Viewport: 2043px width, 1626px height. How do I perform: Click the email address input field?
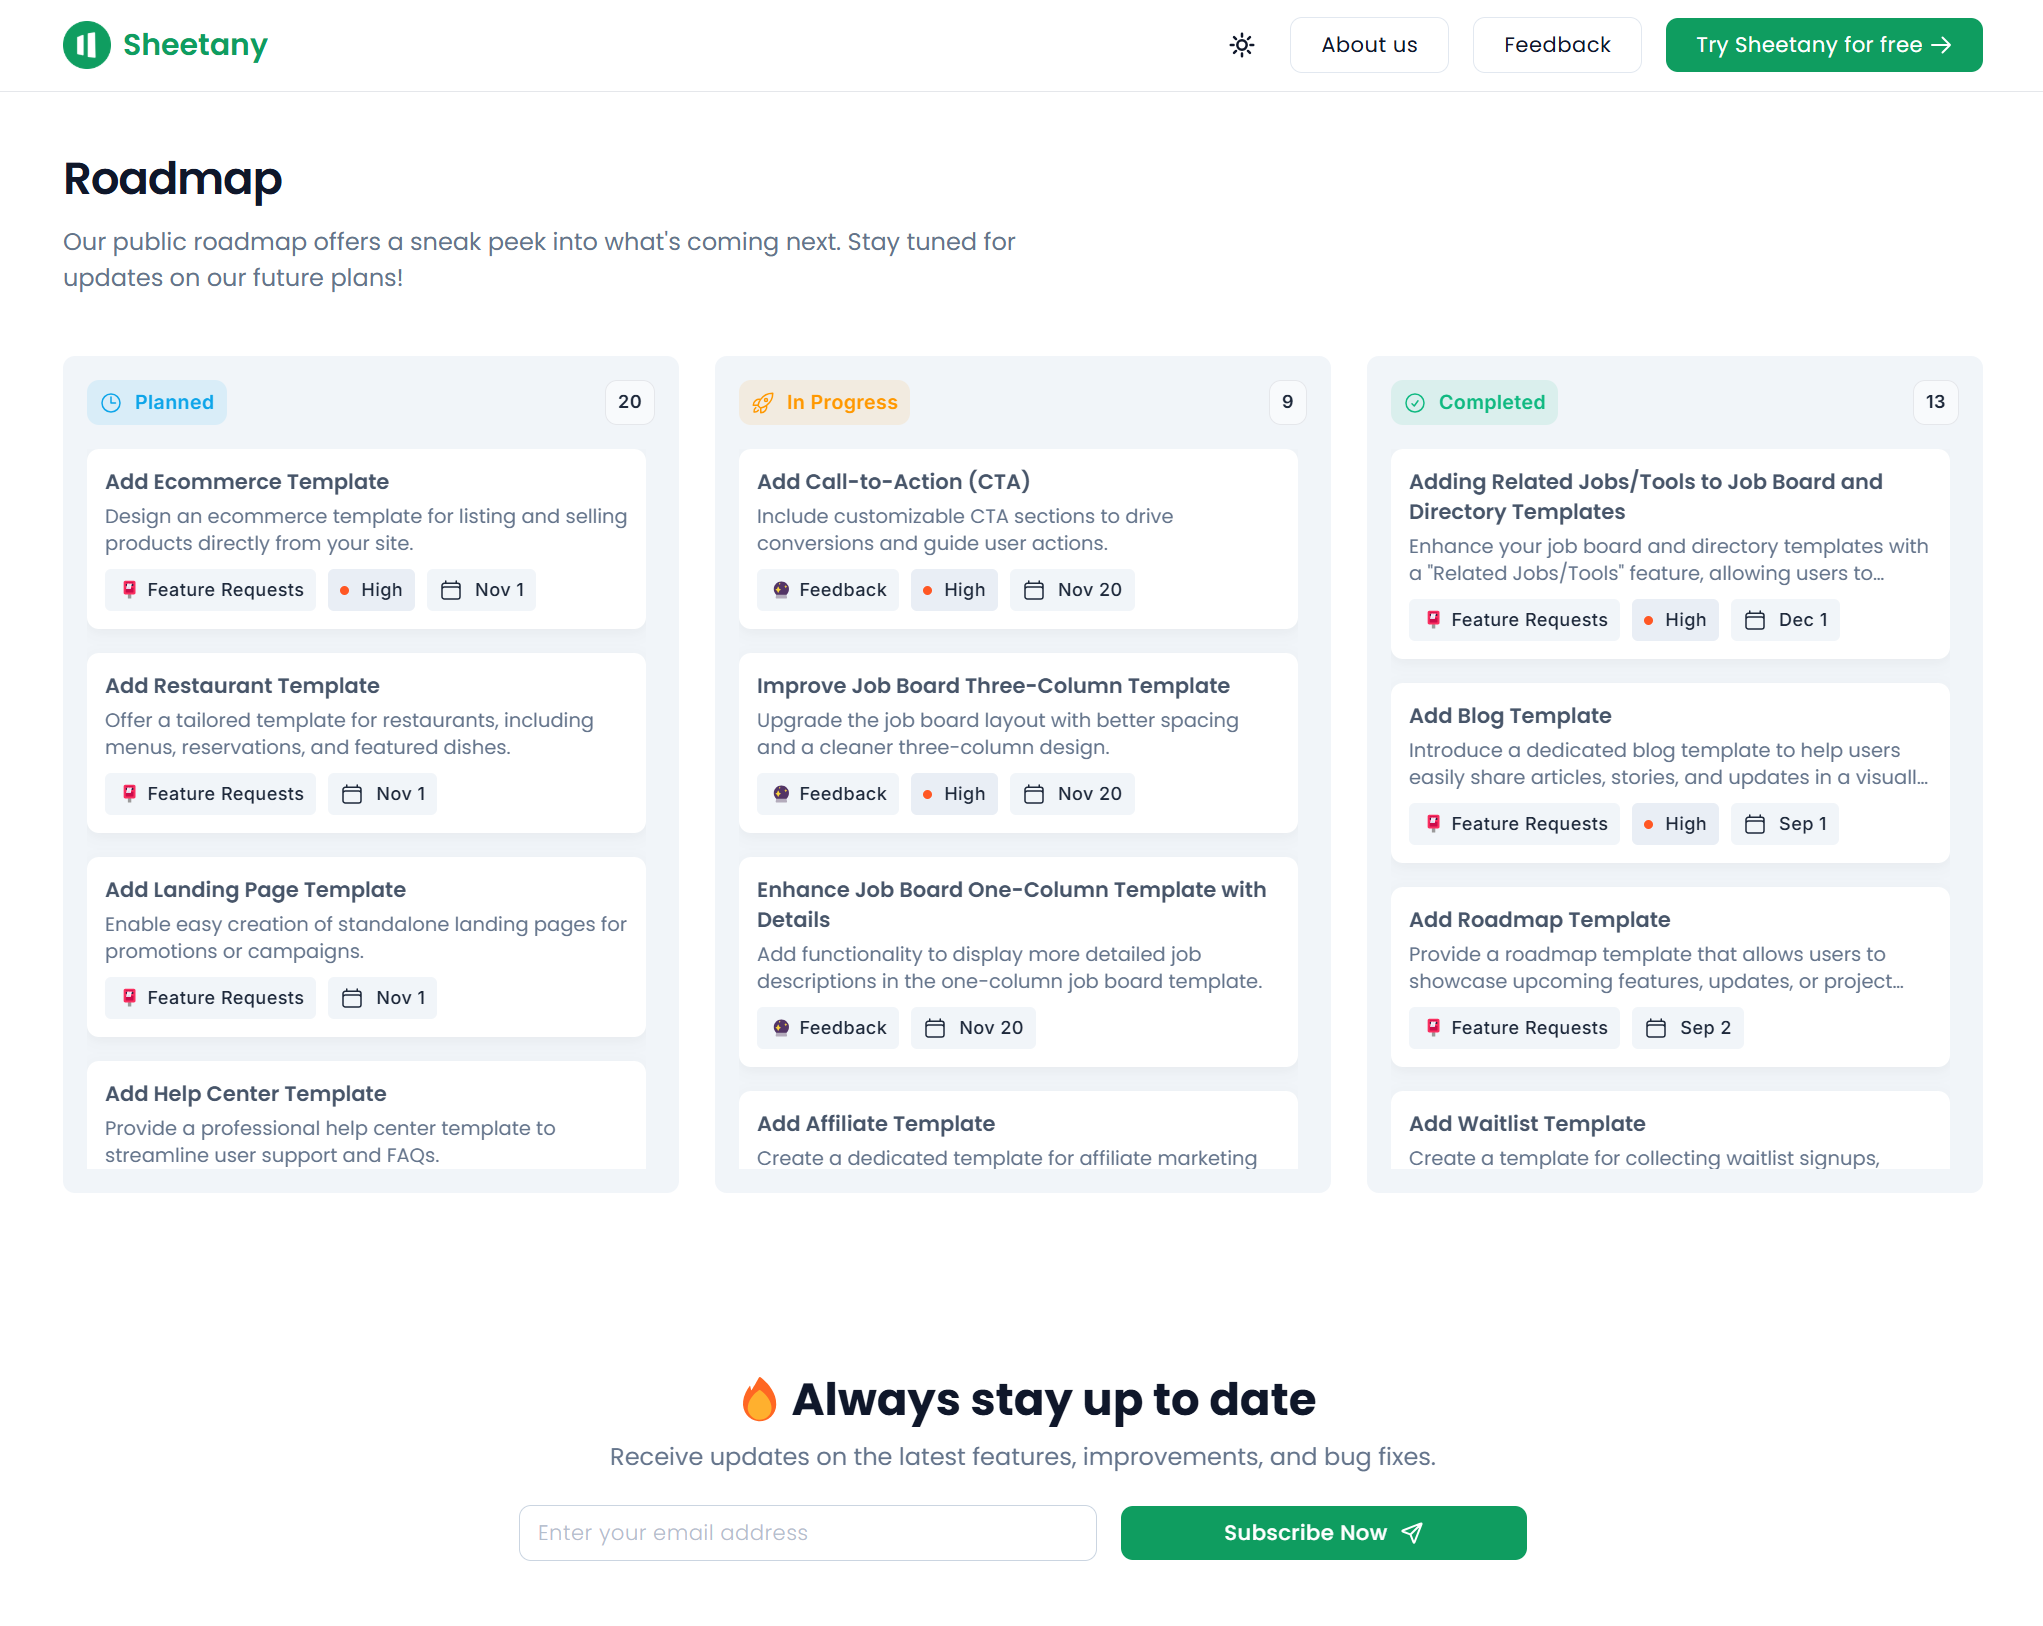pyautogui.click(x=808, y=1532)
